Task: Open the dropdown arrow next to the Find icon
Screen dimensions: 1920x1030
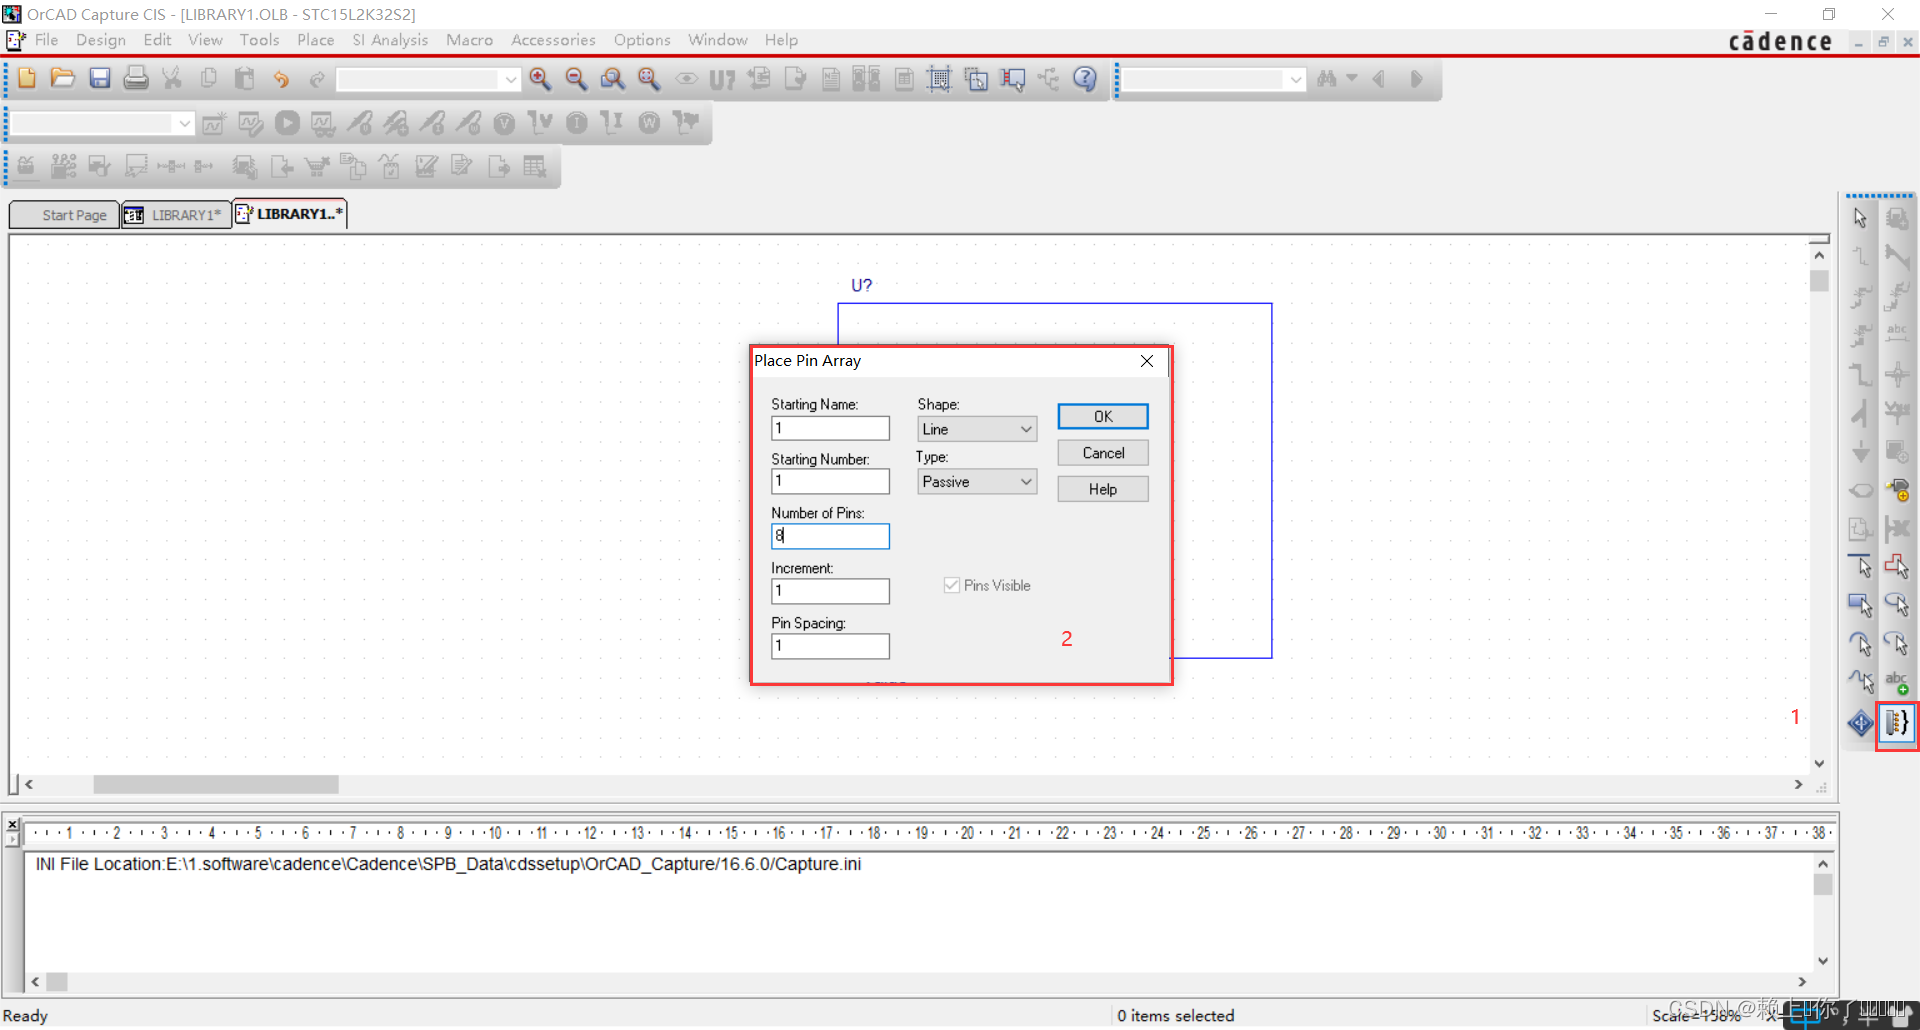Action: (x=1352, y=79)
